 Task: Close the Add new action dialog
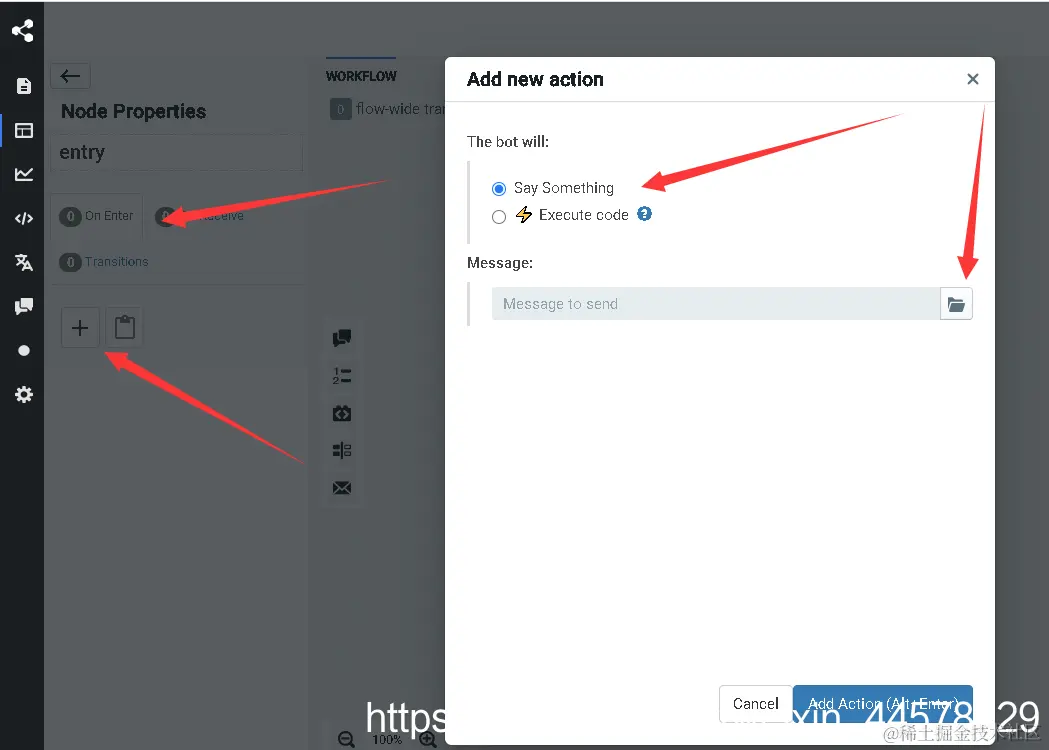973,79
